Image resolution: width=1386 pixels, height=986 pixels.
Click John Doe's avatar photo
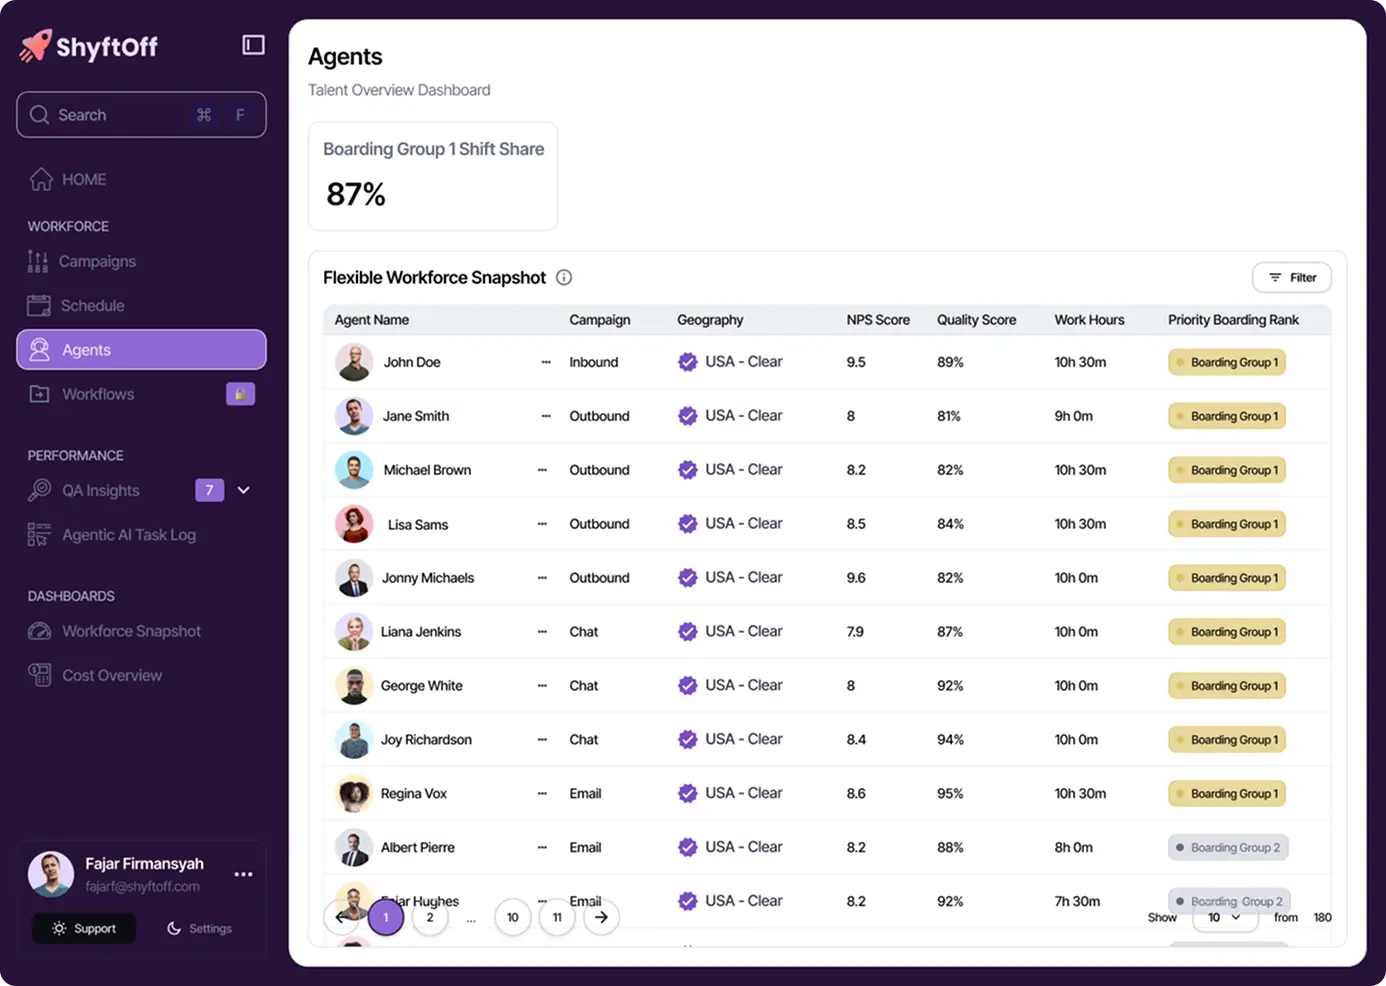(354, 362)
